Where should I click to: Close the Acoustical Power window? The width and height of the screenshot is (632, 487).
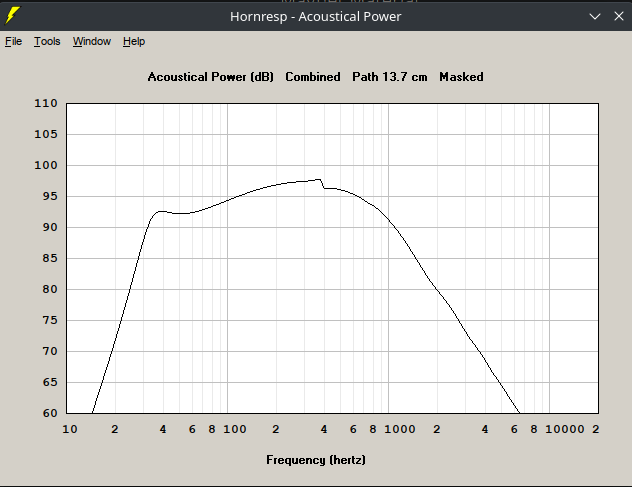619,16
